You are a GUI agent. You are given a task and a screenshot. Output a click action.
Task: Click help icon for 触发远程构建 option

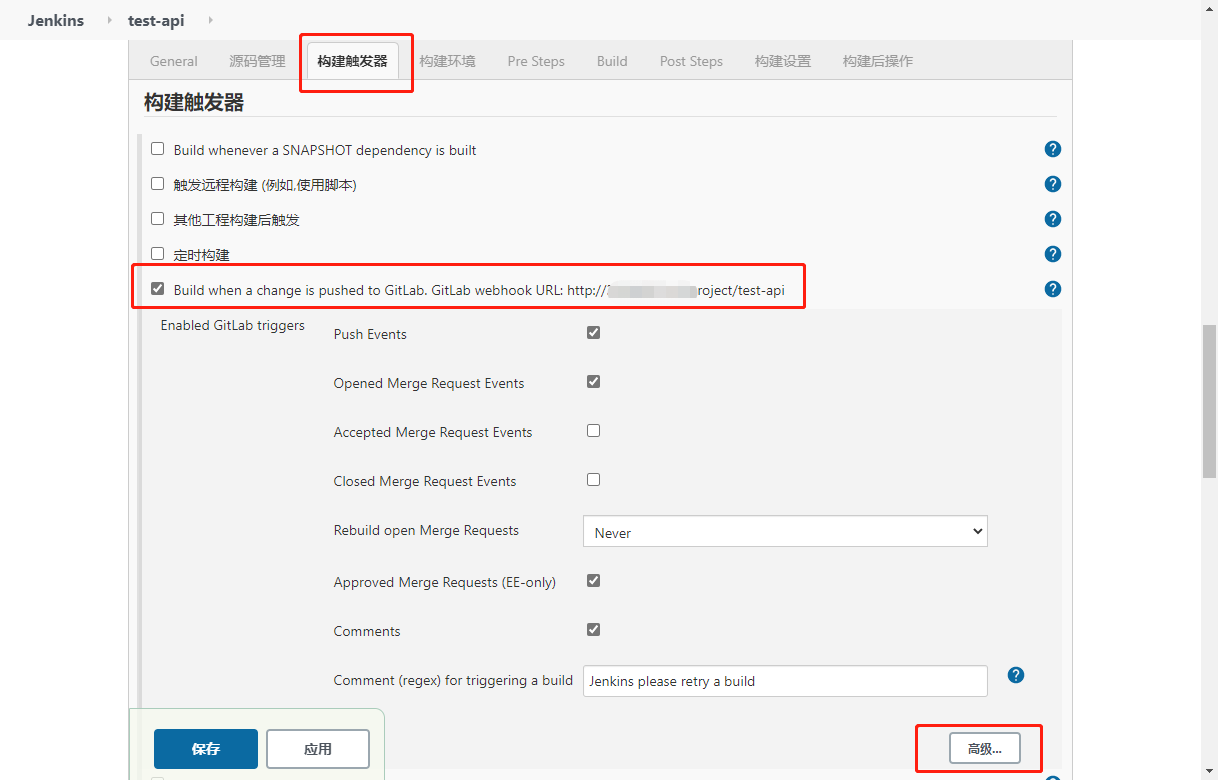1052,184
